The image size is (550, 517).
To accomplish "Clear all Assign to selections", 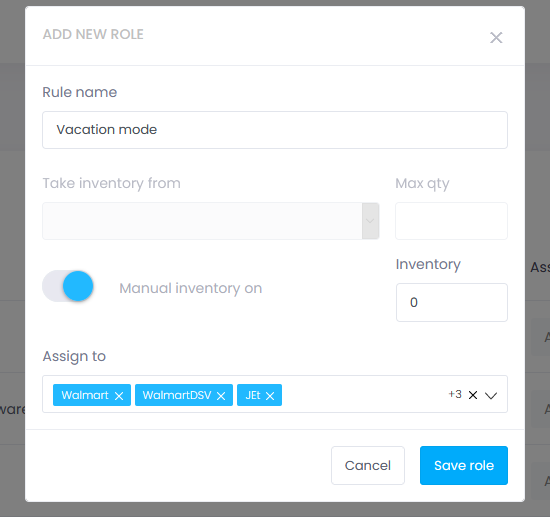I will point(473,395).
